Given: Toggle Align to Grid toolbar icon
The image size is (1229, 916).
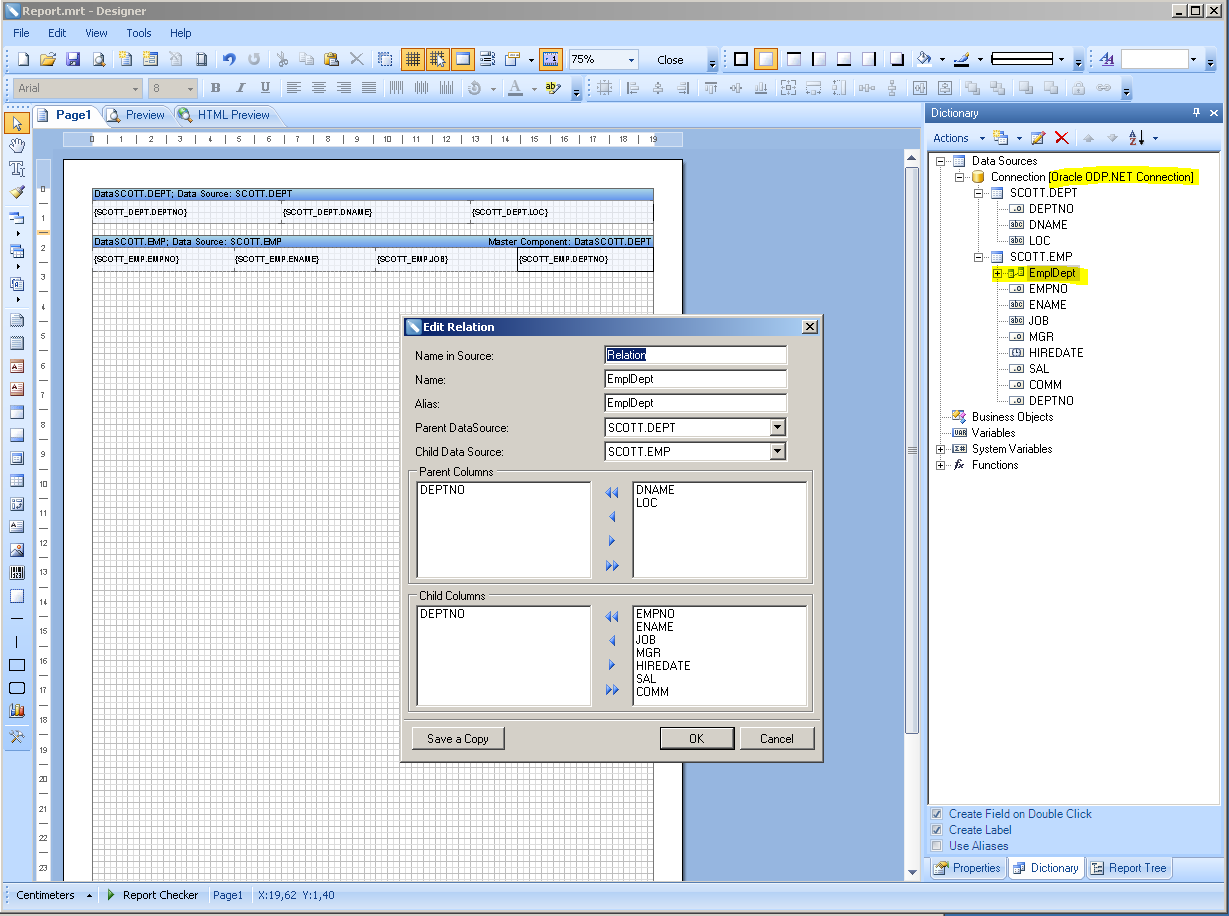Looking at the screenshot, I should (437, 60).
